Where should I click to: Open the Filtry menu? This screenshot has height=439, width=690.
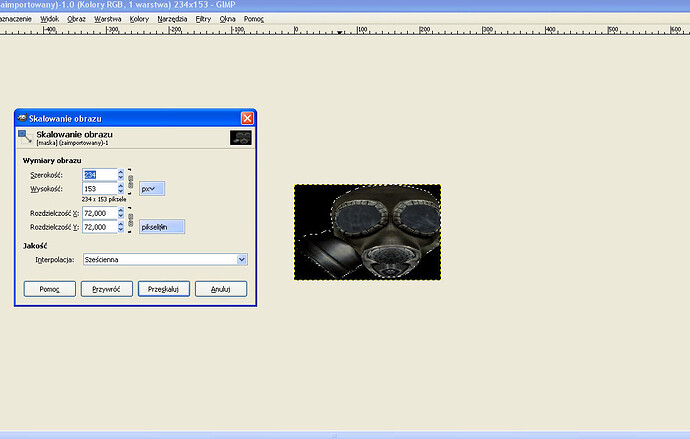point(203,19)
